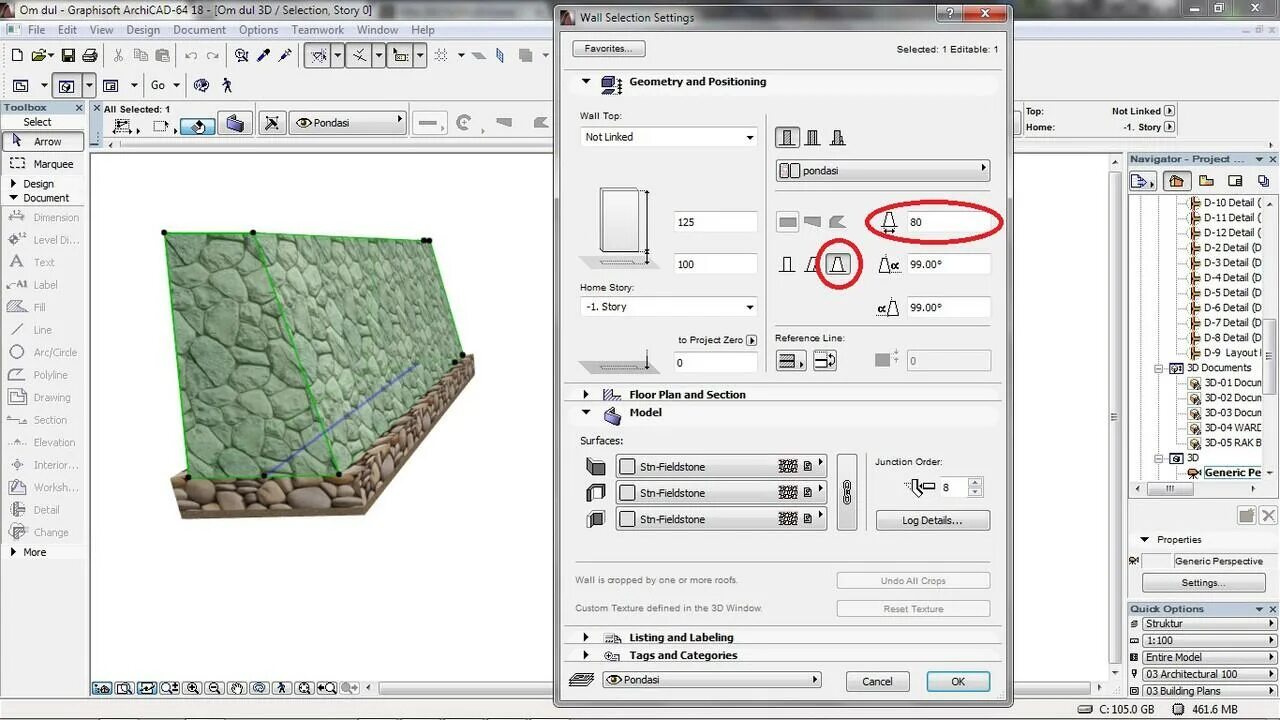The width and height of the screenshot is (1280, 720).
Task: Open the Design menu
Action: [x=143, y=30]
